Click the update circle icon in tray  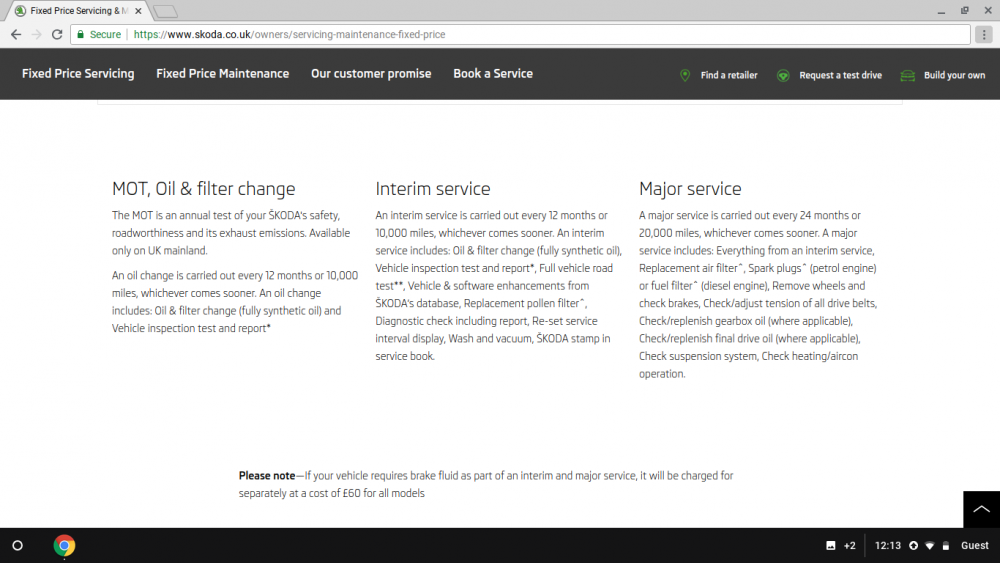913,546
